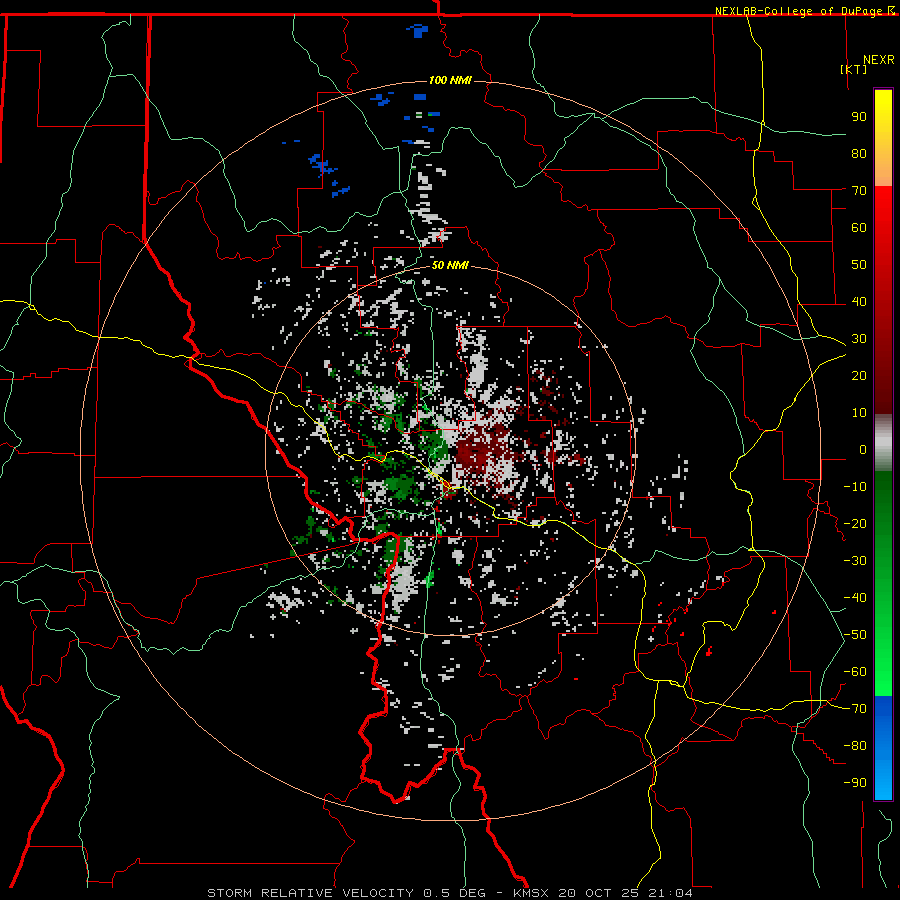The image size is (900, 900).
Task: Click the gray zero-velocity segment of the color bar
Action: (883, 443)
